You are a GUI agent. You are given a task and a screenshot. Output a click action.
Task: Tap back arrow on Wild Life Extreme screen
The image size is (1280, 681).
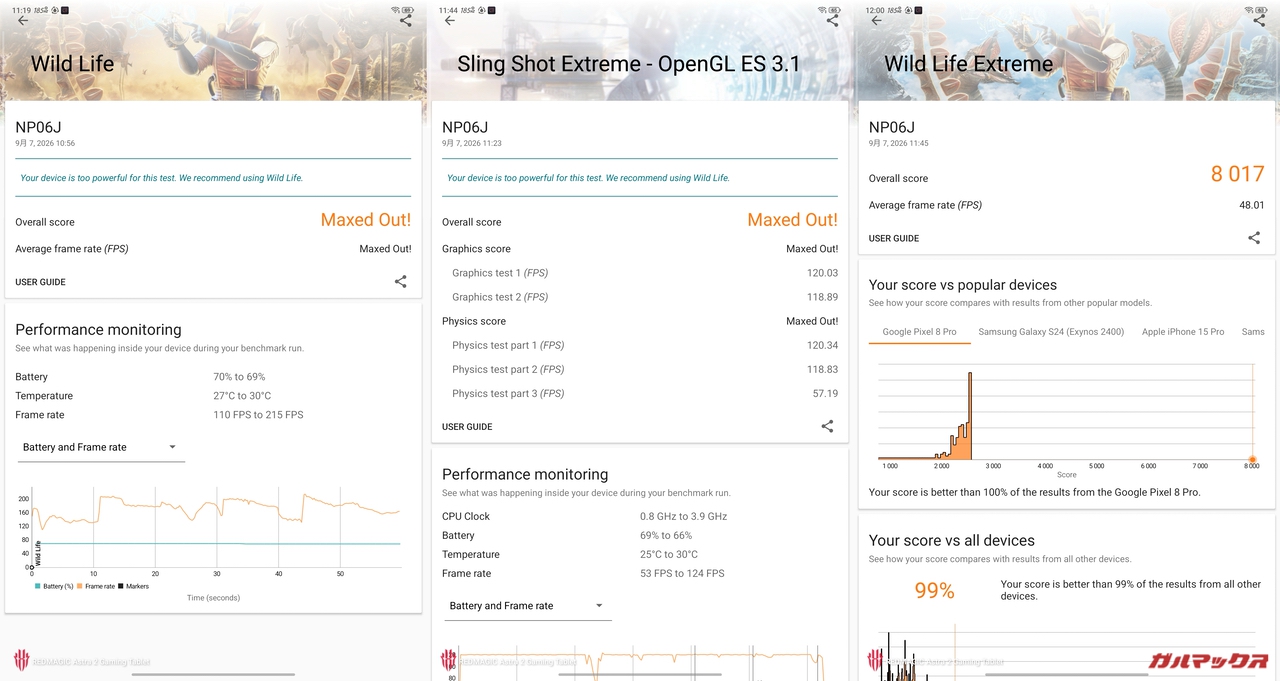pos(877,20)
